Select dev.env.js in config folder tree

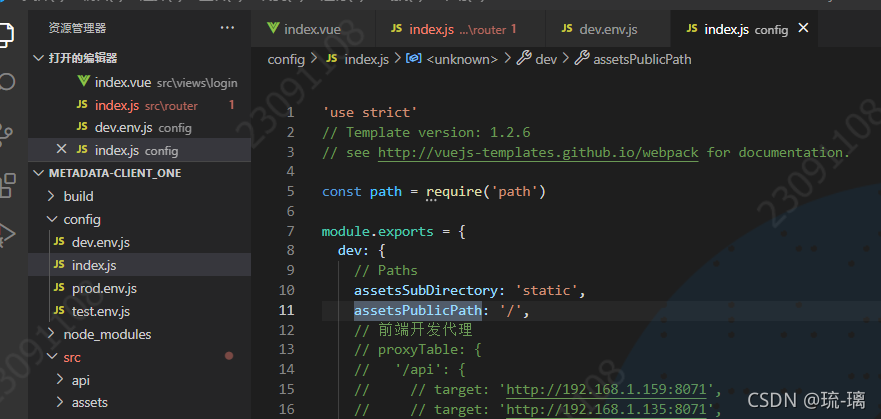coord(139,242)
